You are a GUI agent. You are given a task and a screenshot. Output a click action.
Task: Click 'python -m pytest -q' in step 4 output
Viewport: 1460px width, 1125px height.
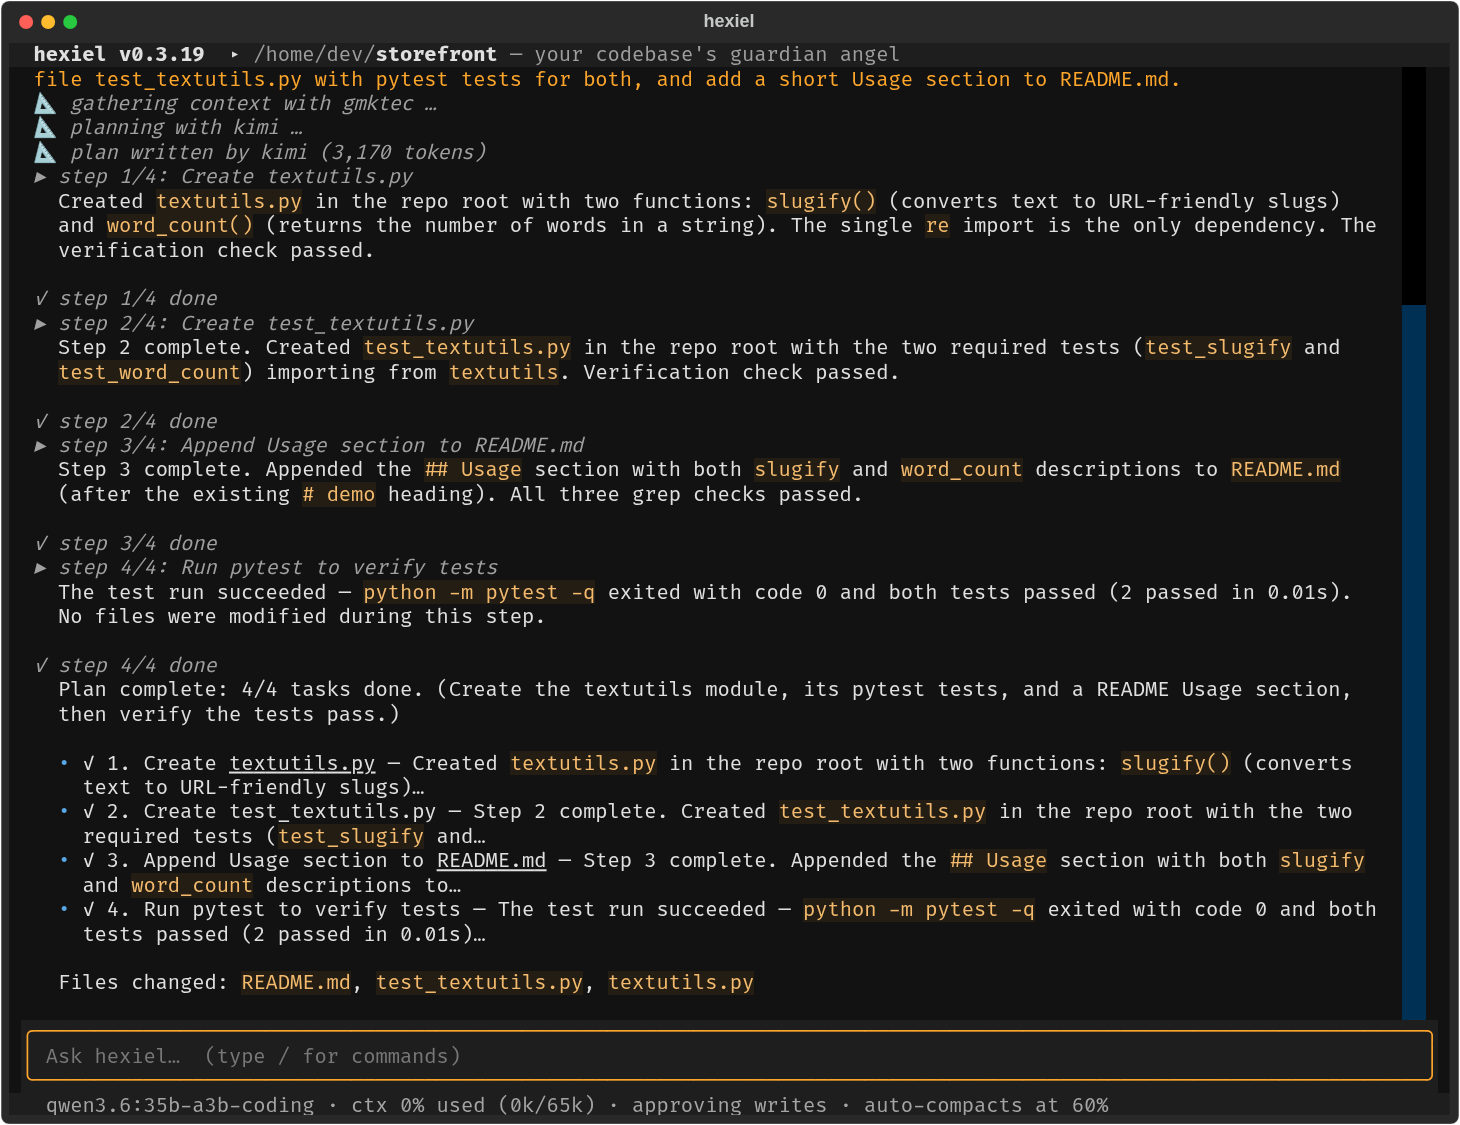(x=479, y=592)
